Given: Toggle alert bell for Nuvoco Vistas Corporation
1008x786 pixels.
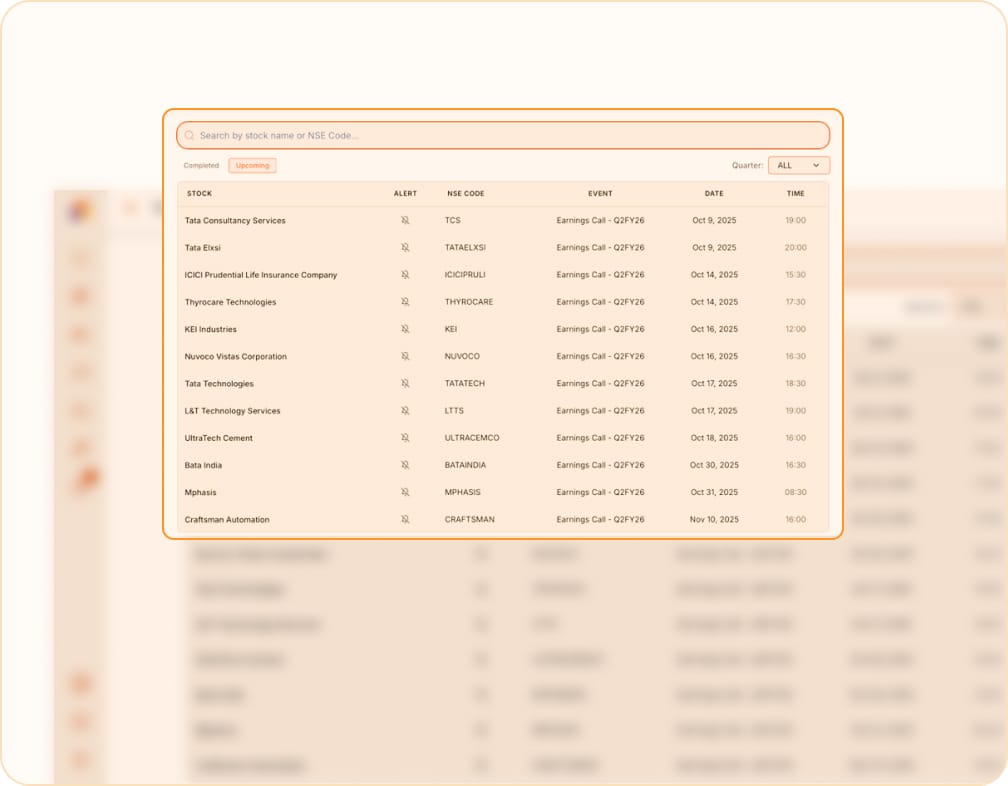Looking at the screenshot, I should pyautogui.click(x=405, y=356).
